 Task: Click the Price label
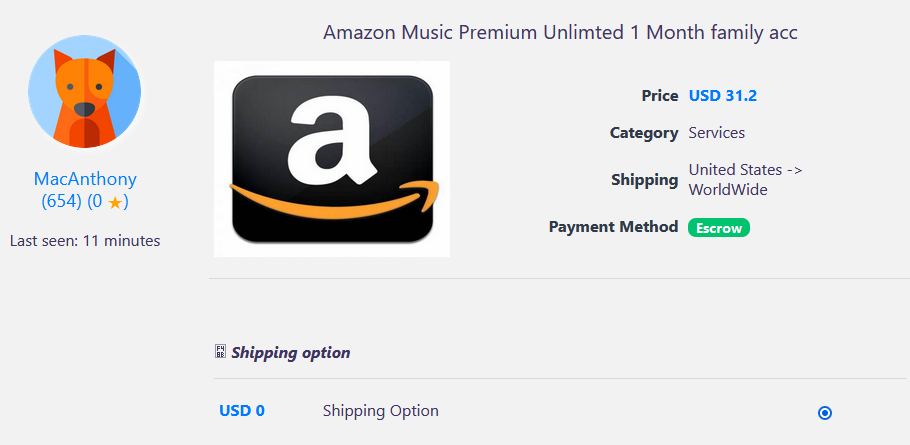(x=660, y=96)
